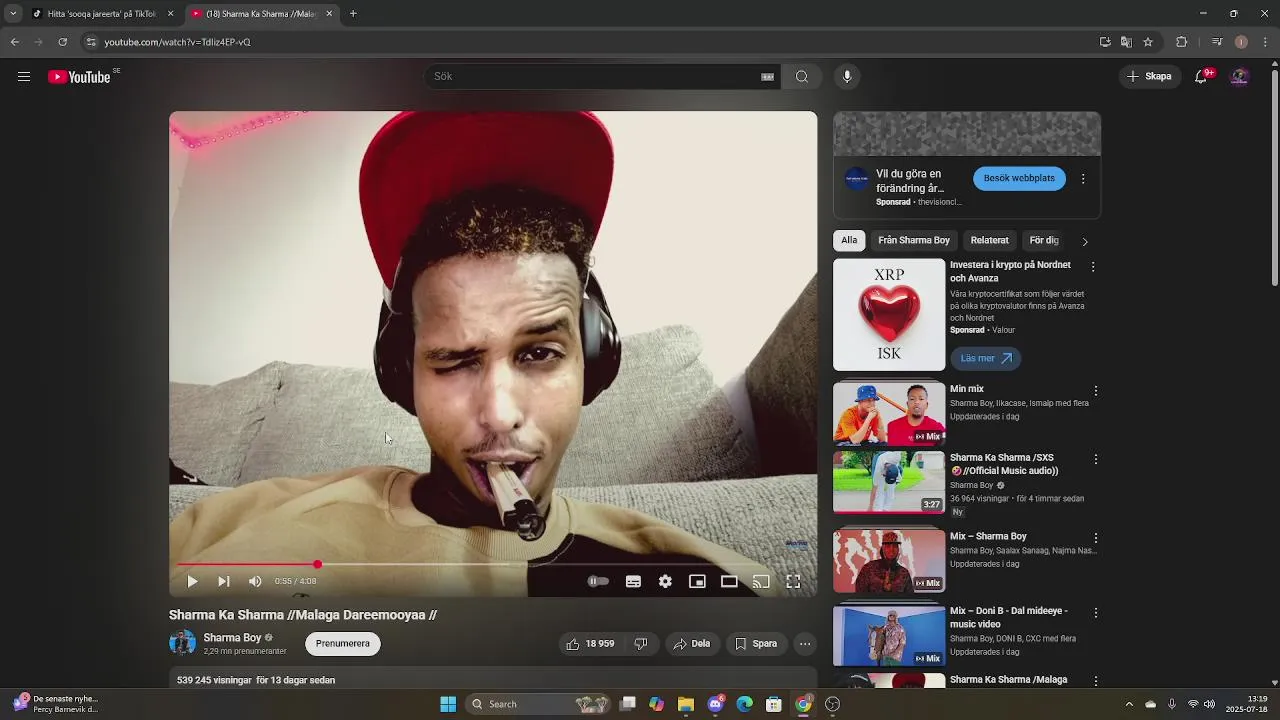Dislike the video

pyautogui.click(x=641, y=644)
